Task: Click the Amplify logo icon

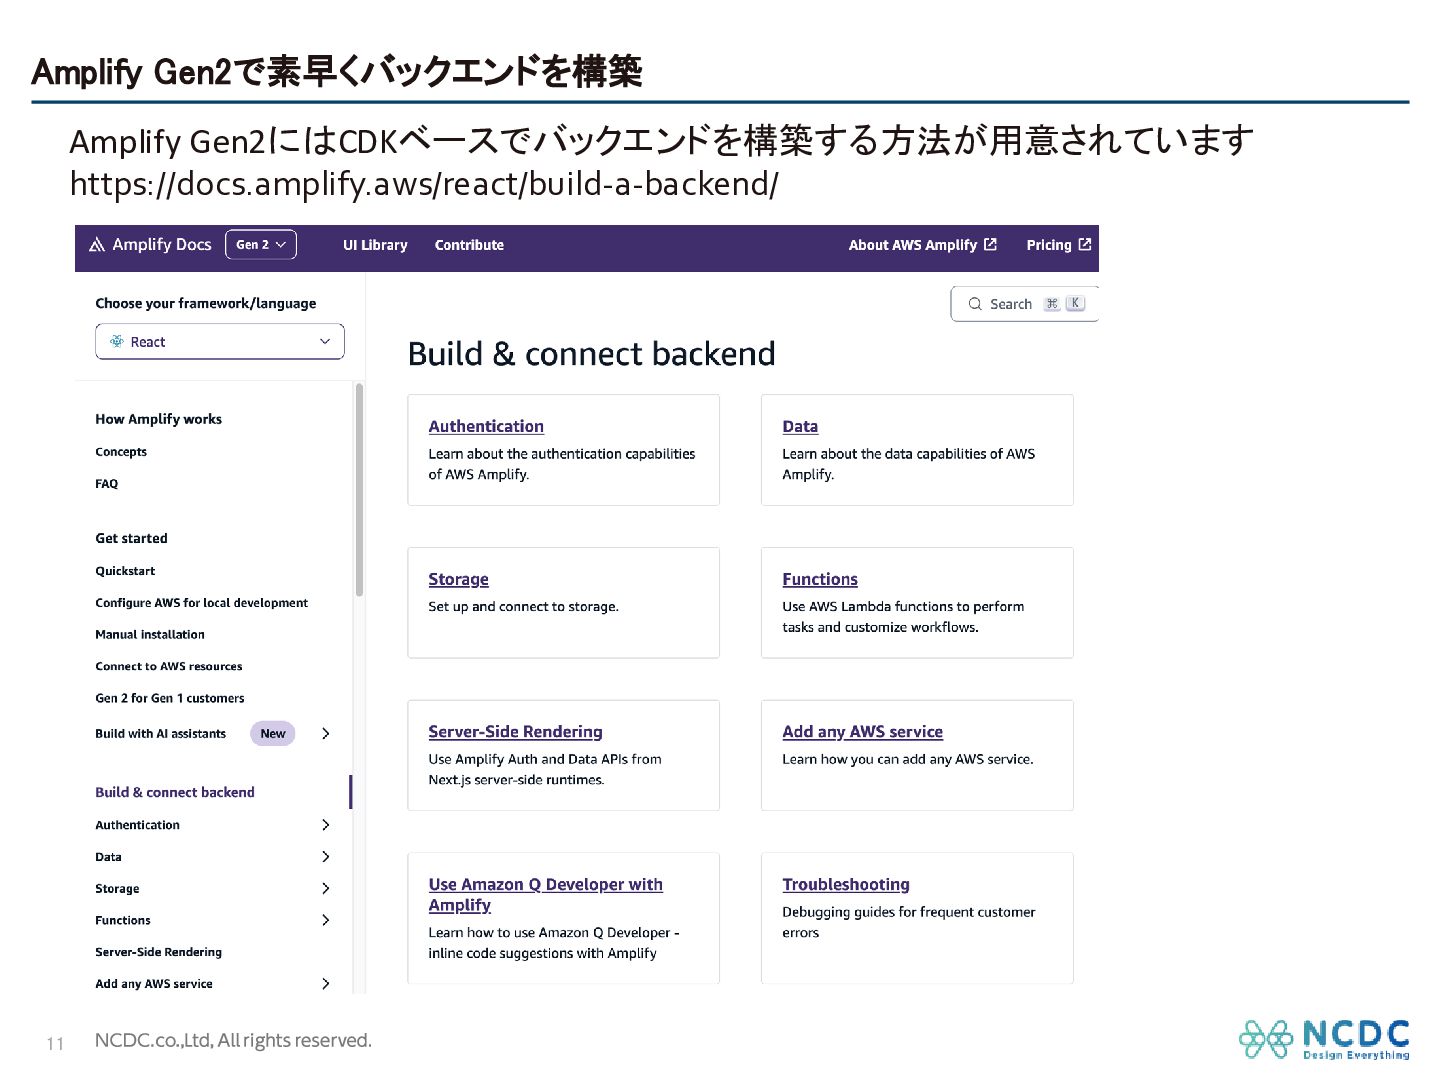Action: pos(97,245)
